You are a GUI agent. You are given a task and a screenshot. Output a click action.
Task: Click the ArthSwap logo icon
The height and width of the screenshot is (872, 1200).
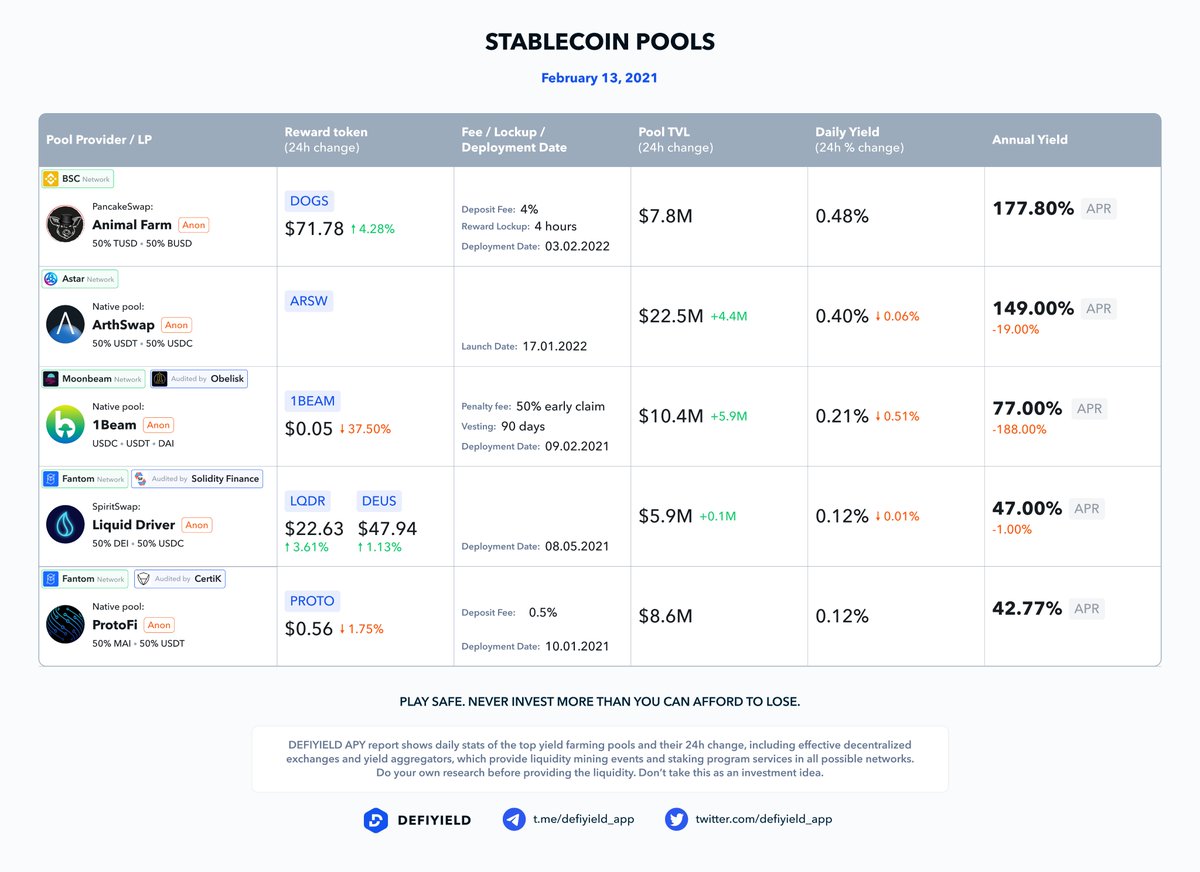66,324
